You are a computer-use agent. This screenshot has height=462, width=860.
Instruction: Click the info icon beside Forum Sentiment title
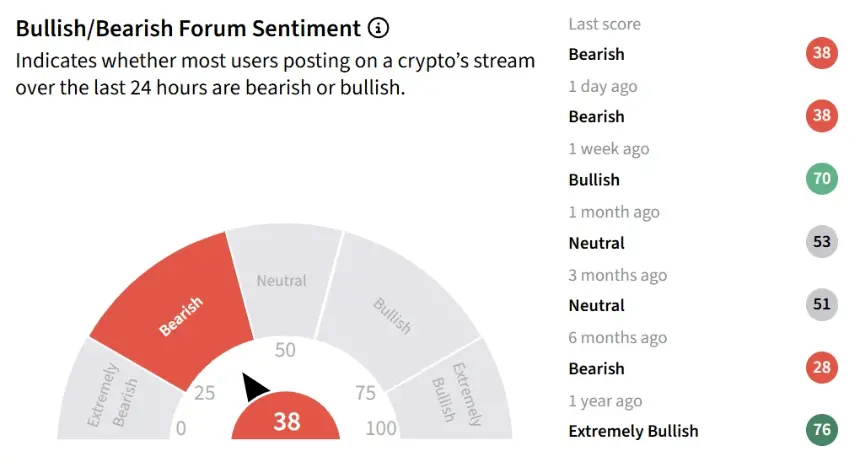point(378,27)
